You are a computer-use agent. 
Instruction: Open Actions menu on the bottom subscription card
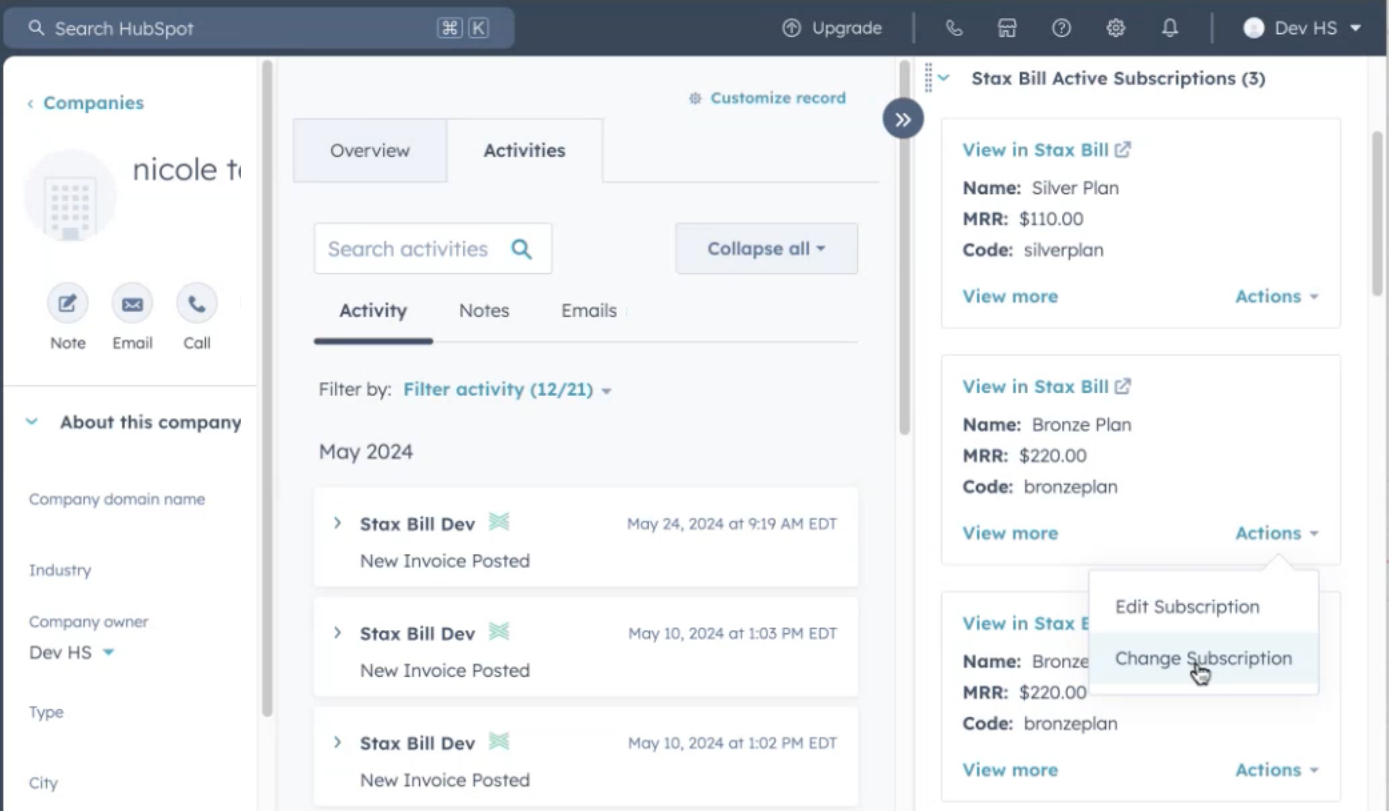[1277, 770]
